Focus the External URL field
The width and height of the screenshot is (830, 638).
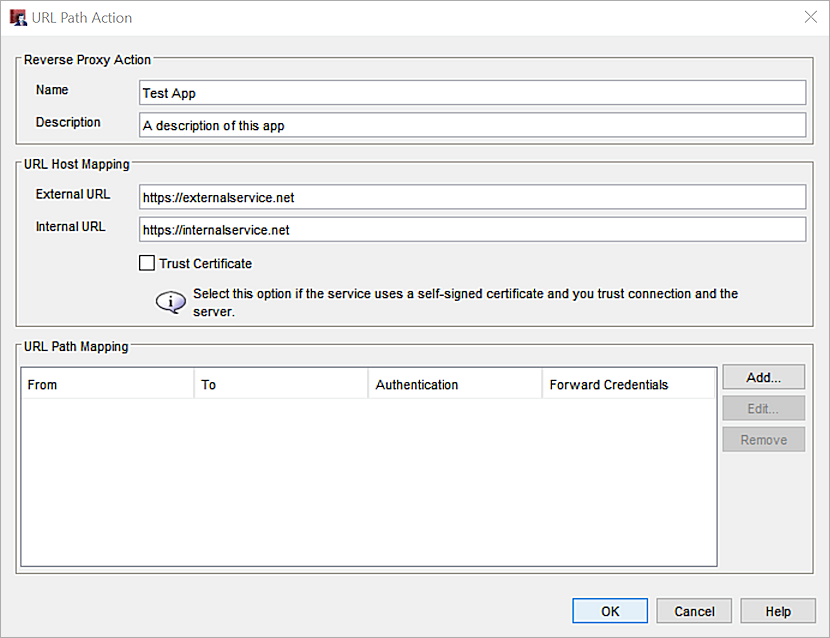[x=472, y=197]
